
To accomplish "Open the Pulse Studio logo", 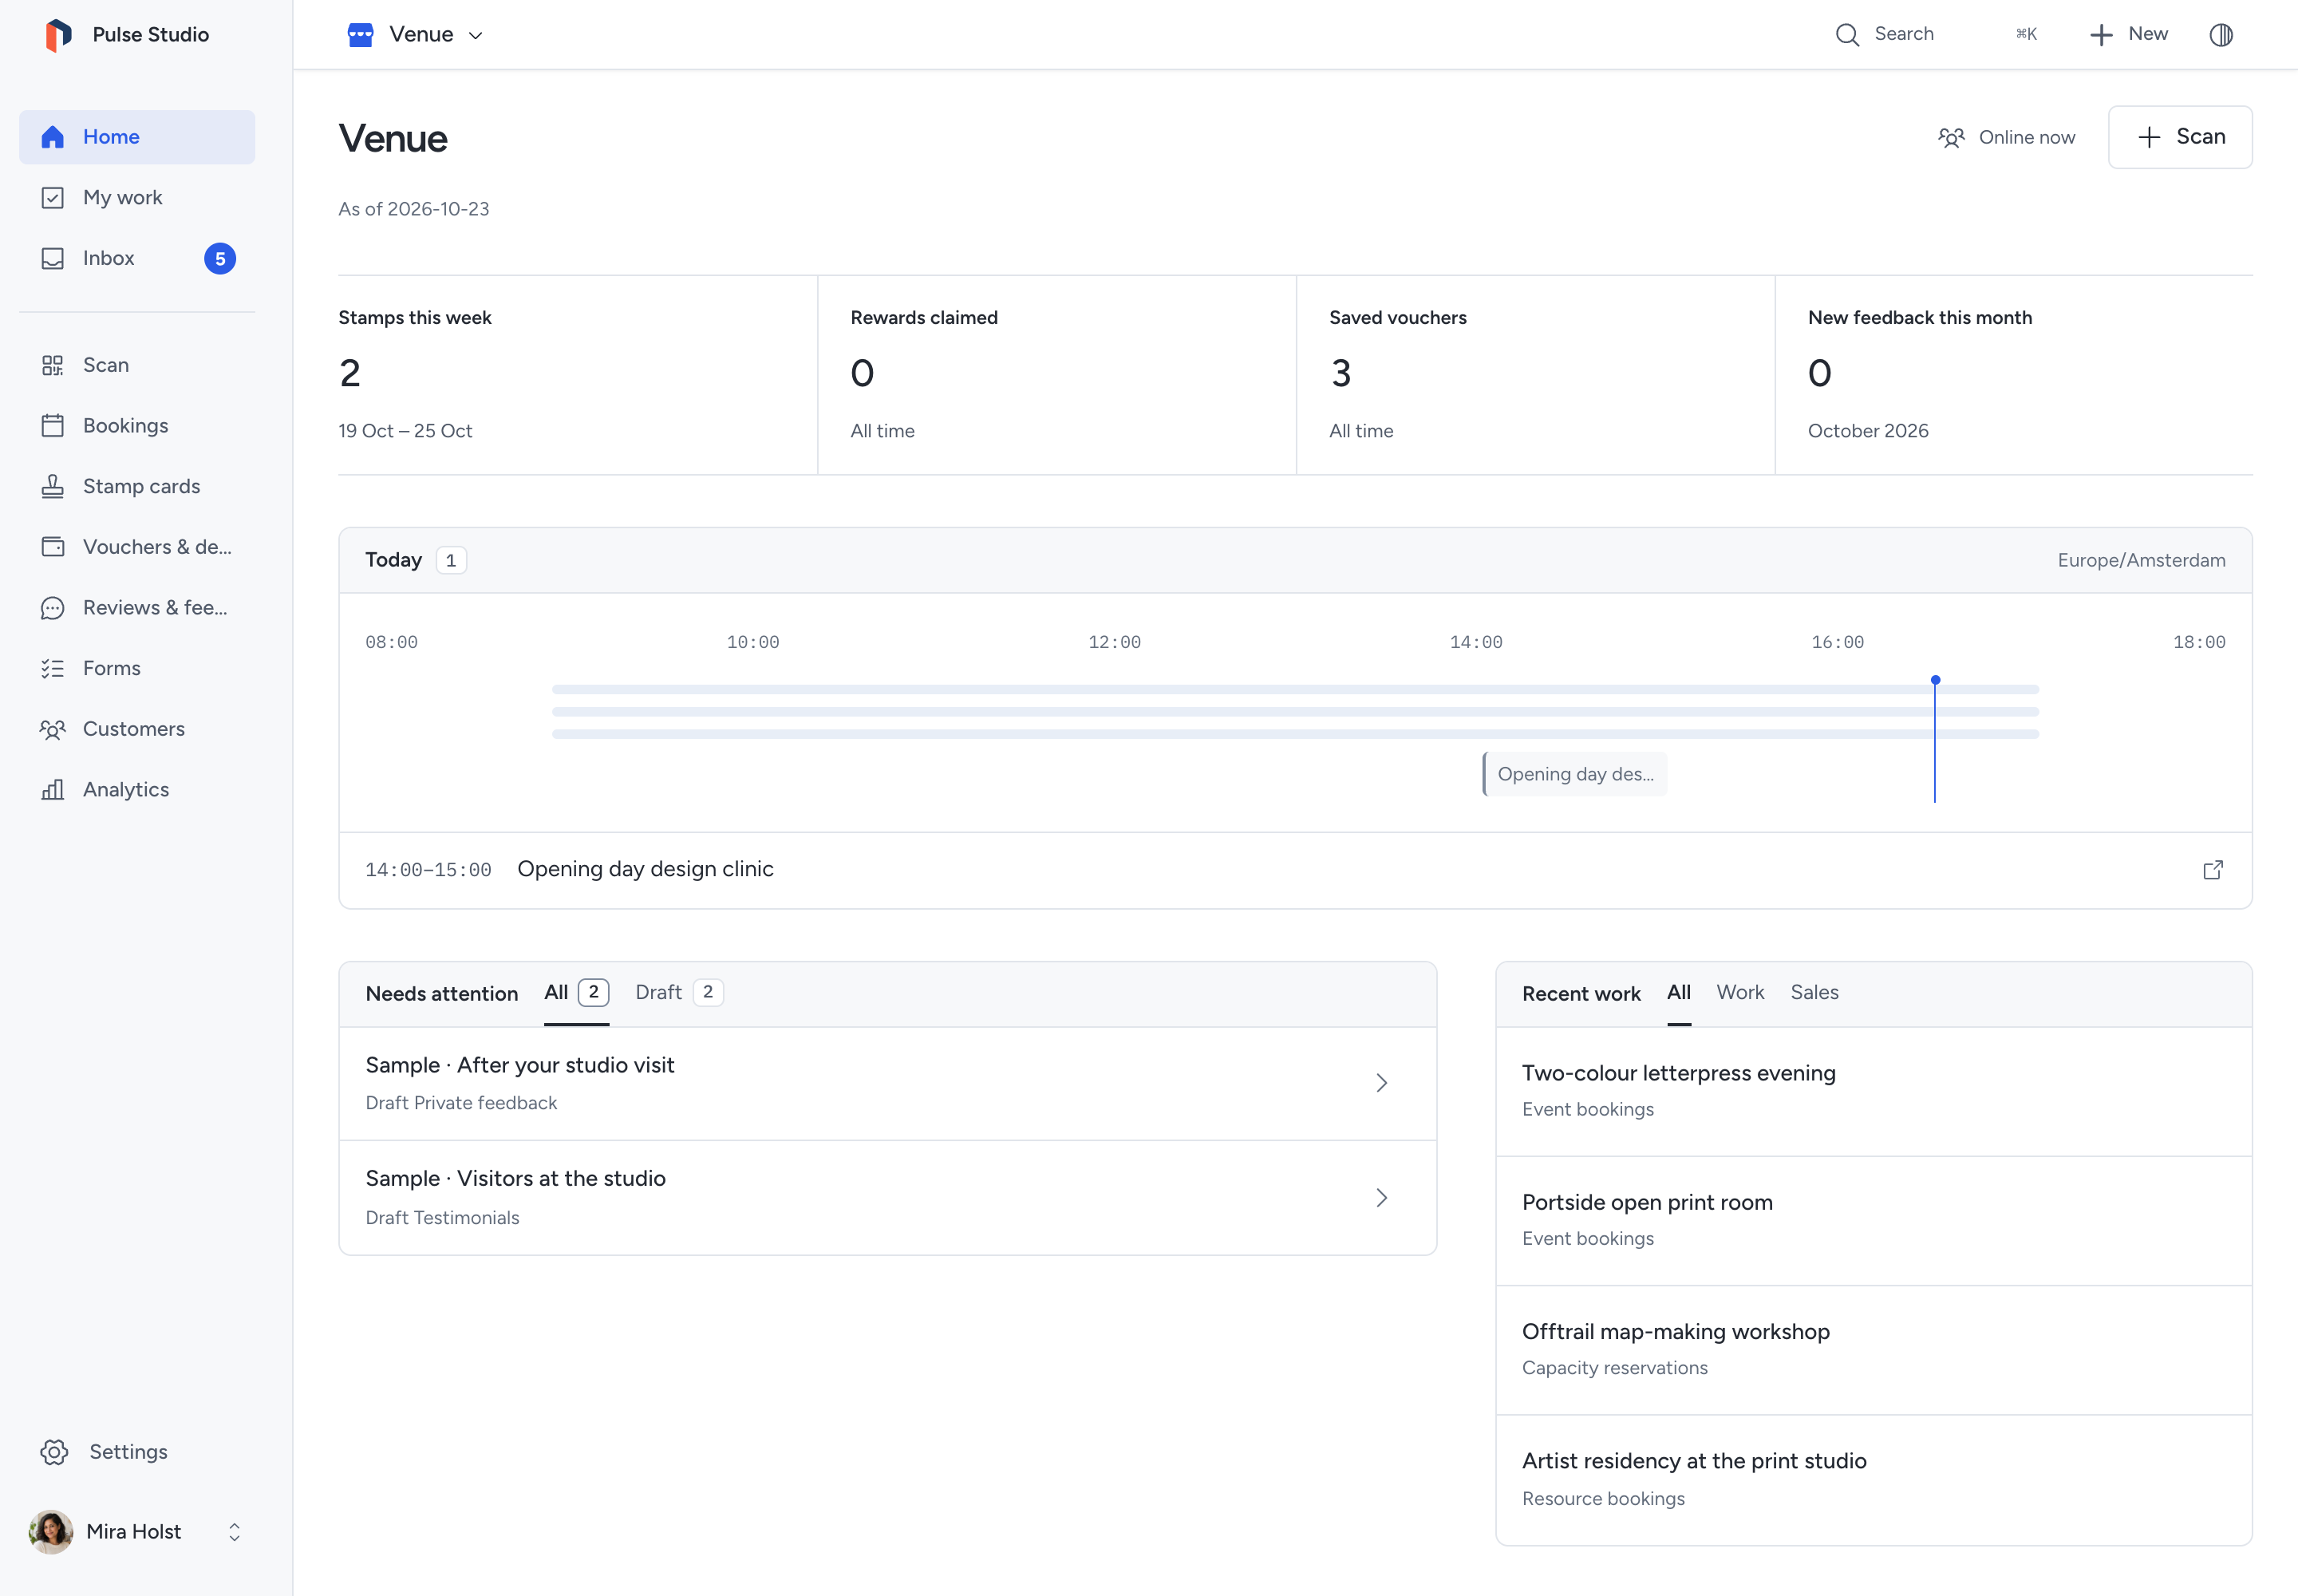I will click(59, 34).
